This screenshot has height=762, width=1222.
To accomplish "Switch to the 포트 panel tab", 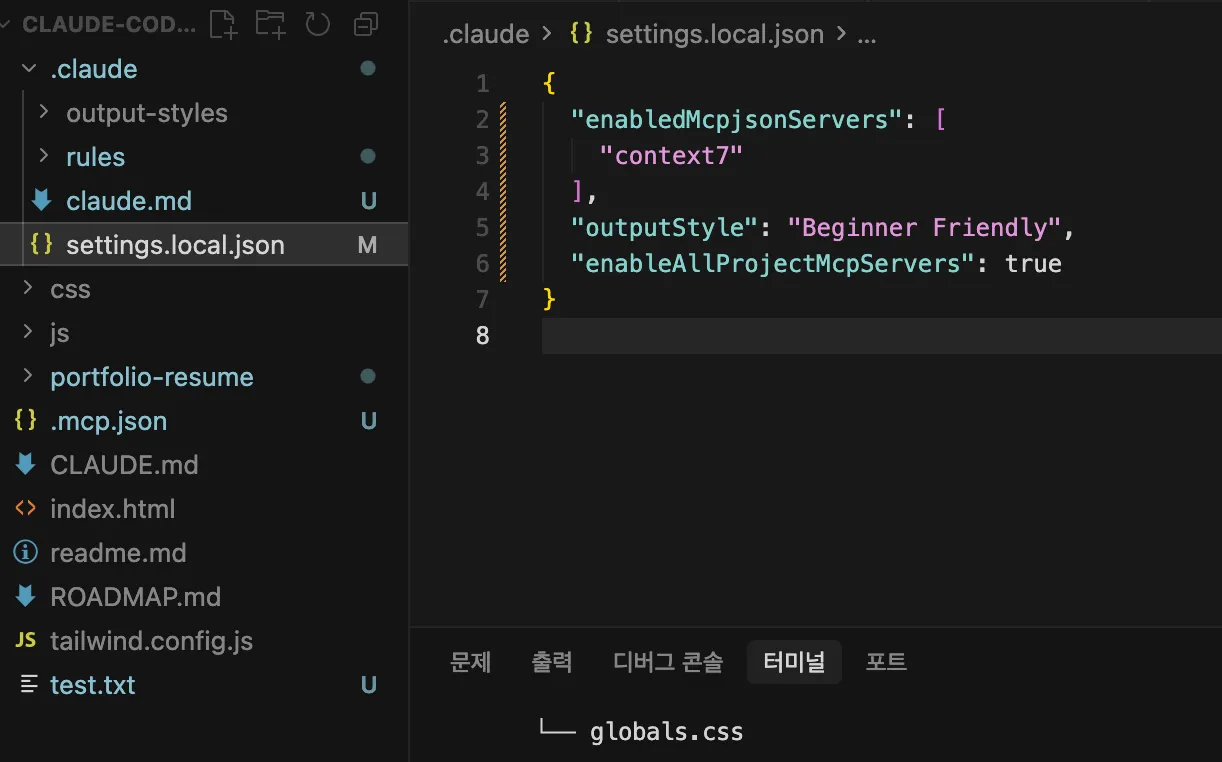I will pyautogui.click(x=886, y=662).
